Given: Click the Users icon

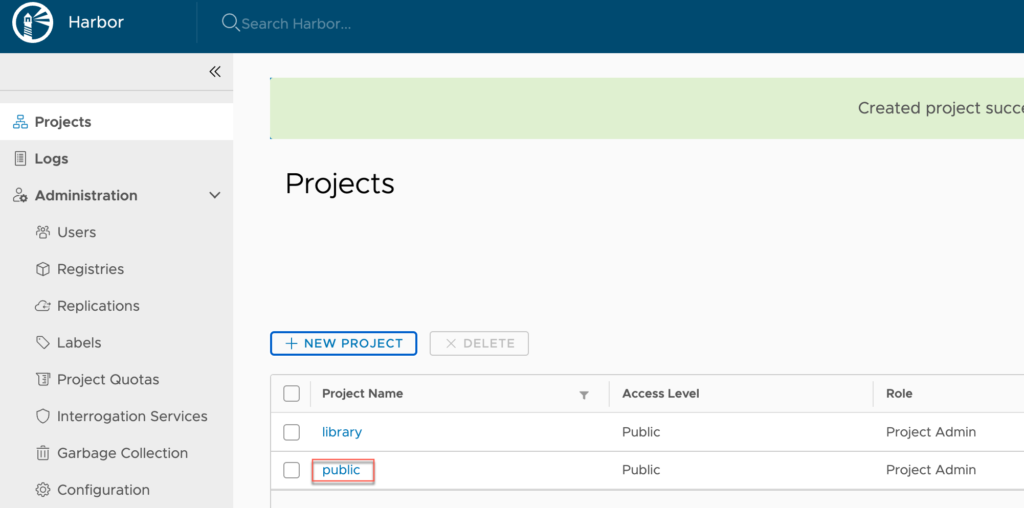Looking at the screenshot, I should point(43,232).
